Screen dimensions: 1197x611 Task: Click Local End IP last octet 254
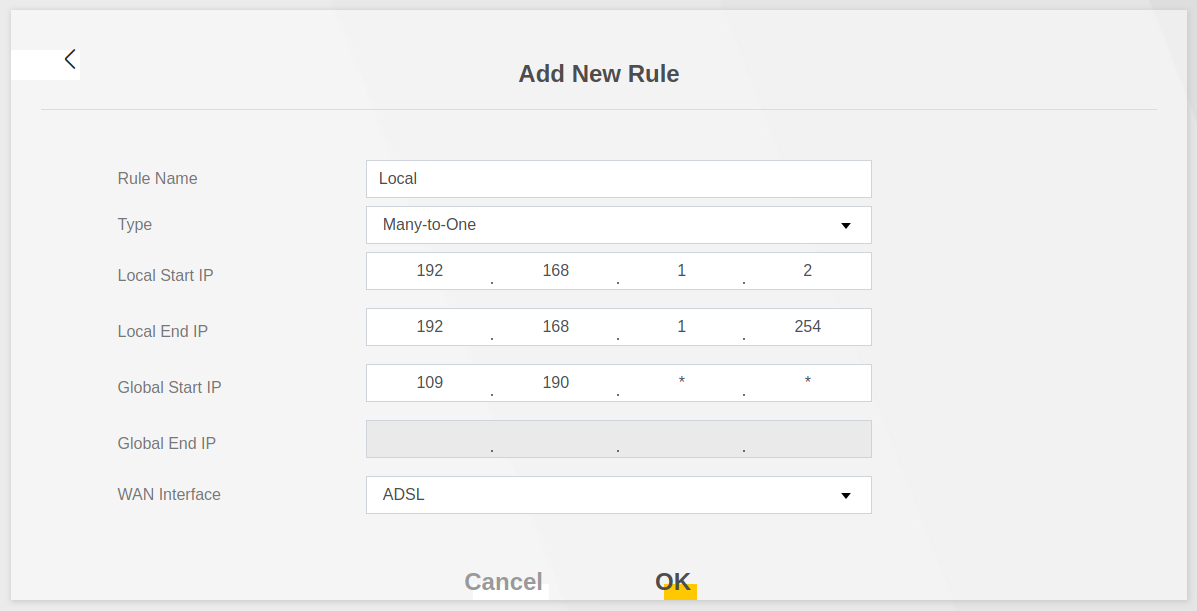pos(808,327)
